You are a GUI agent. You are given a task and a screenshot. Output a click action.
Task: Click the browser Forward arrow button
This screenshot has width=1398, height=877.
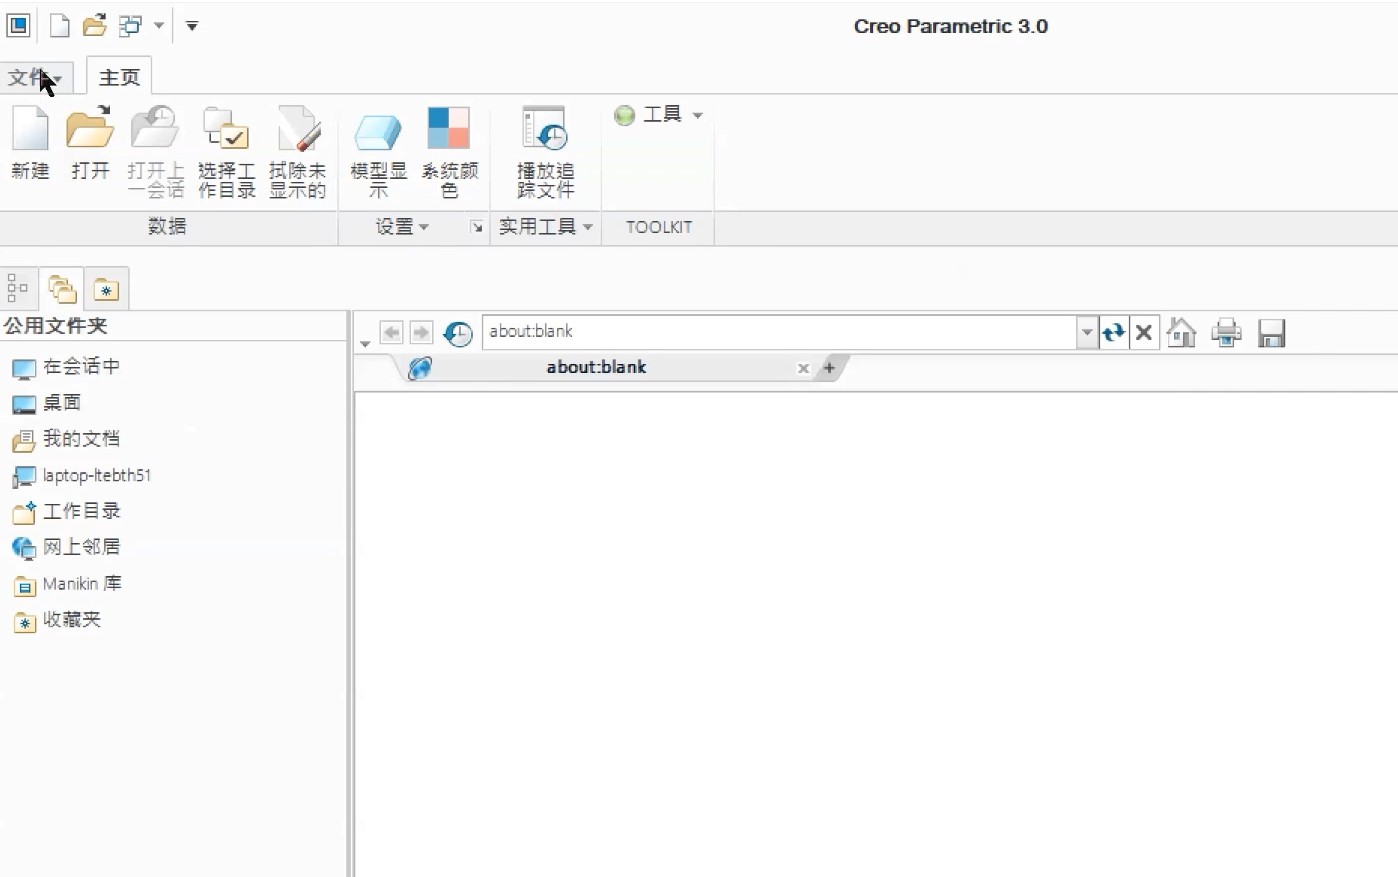tap(422, 332)
